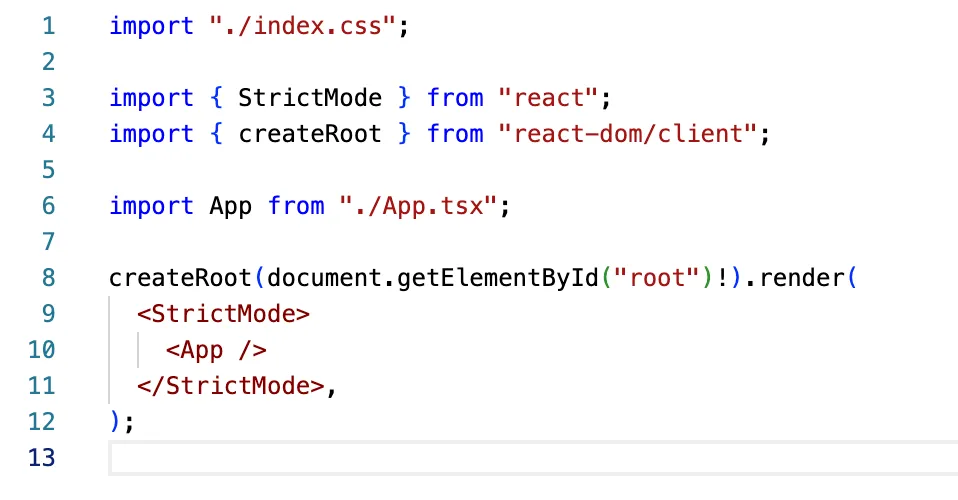Click the "./App.tsx" import path
The width and height of the screenshot is (958, 500).
point(419,206)
